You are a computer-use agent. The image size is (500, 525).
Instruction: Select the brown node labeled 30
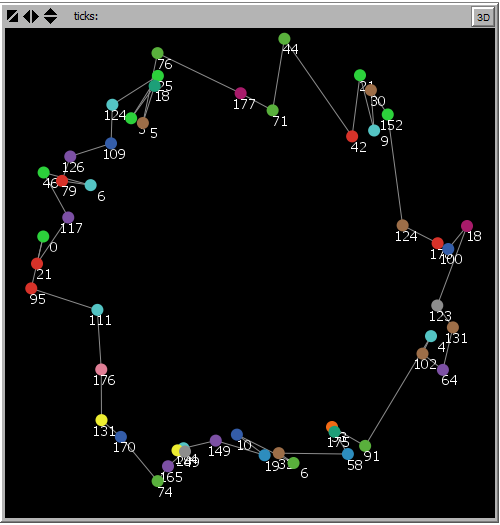pyautogui.click(x=371, y=90)
